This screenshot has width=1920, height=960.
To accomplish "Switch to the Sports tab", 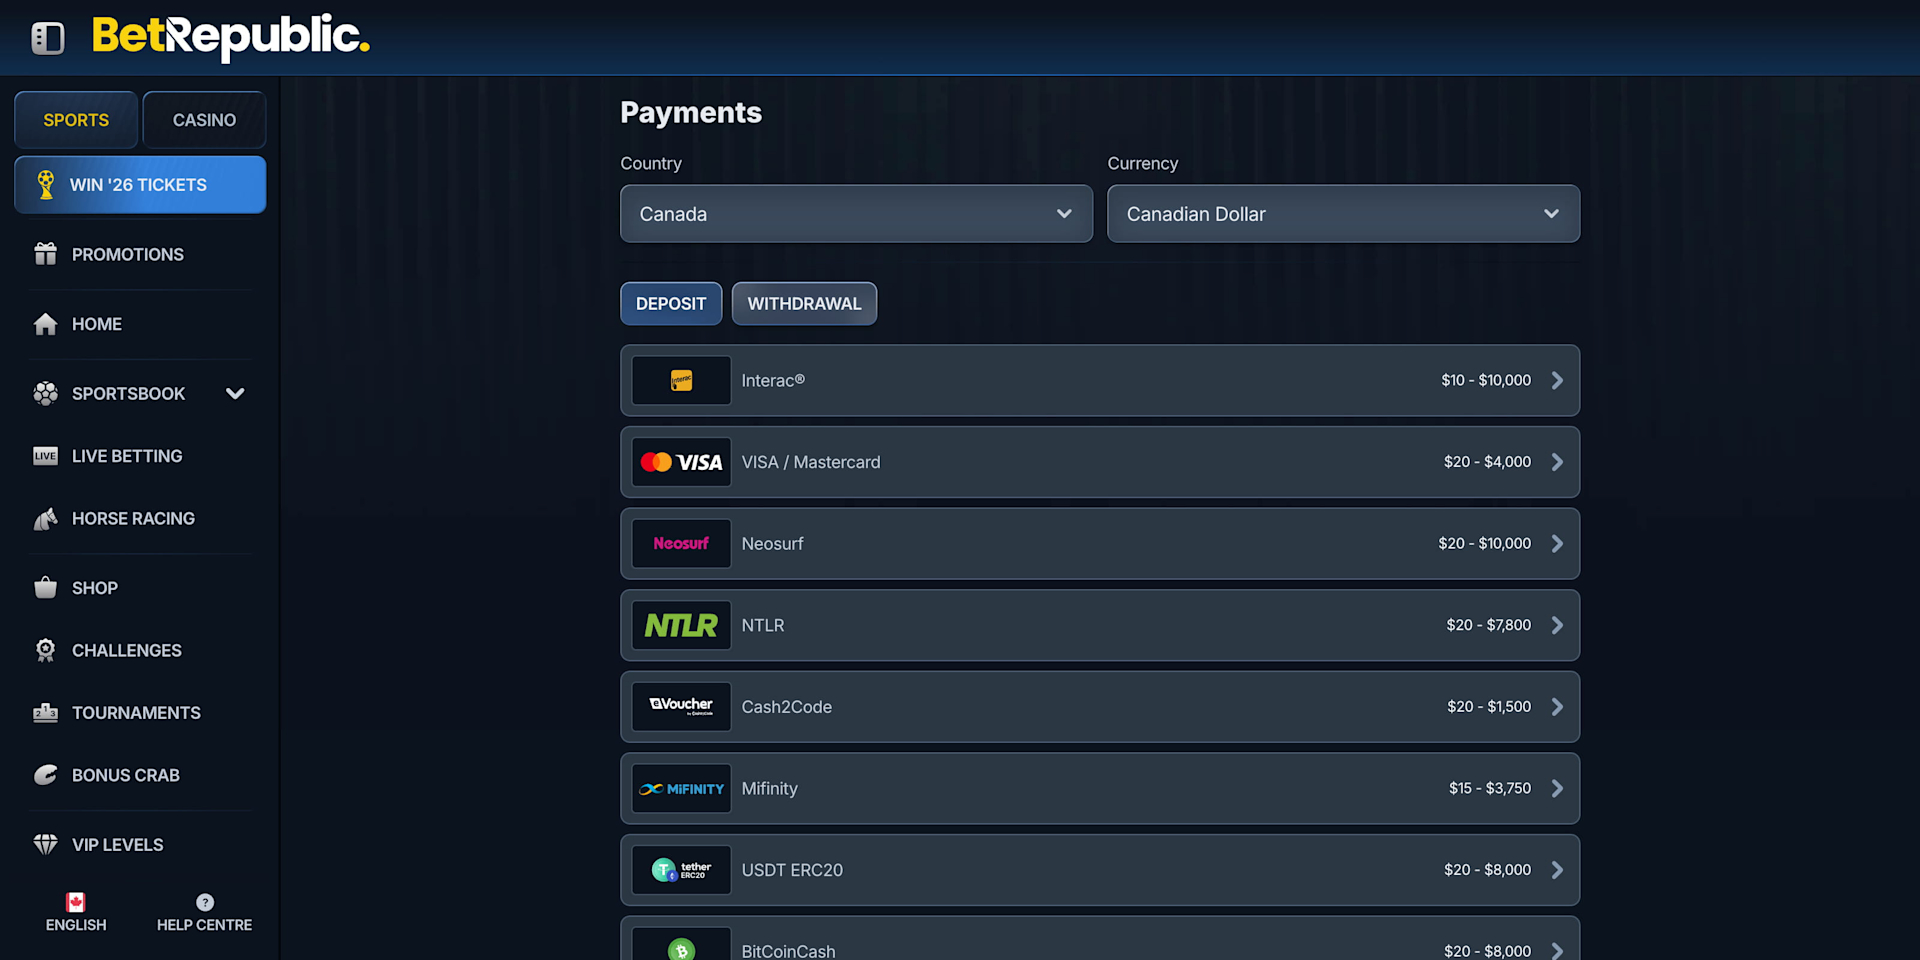I will tap(76, 120).
